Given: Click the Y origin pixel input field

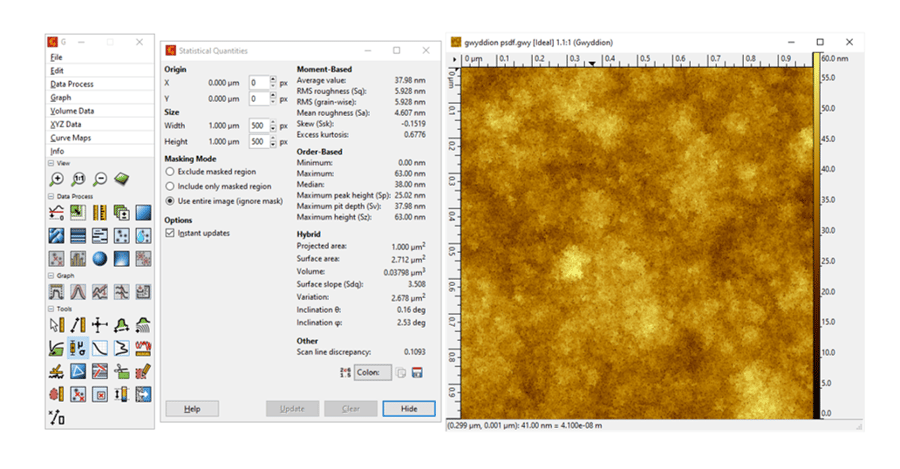Looking at the screenshot, I should click(259, 99).
